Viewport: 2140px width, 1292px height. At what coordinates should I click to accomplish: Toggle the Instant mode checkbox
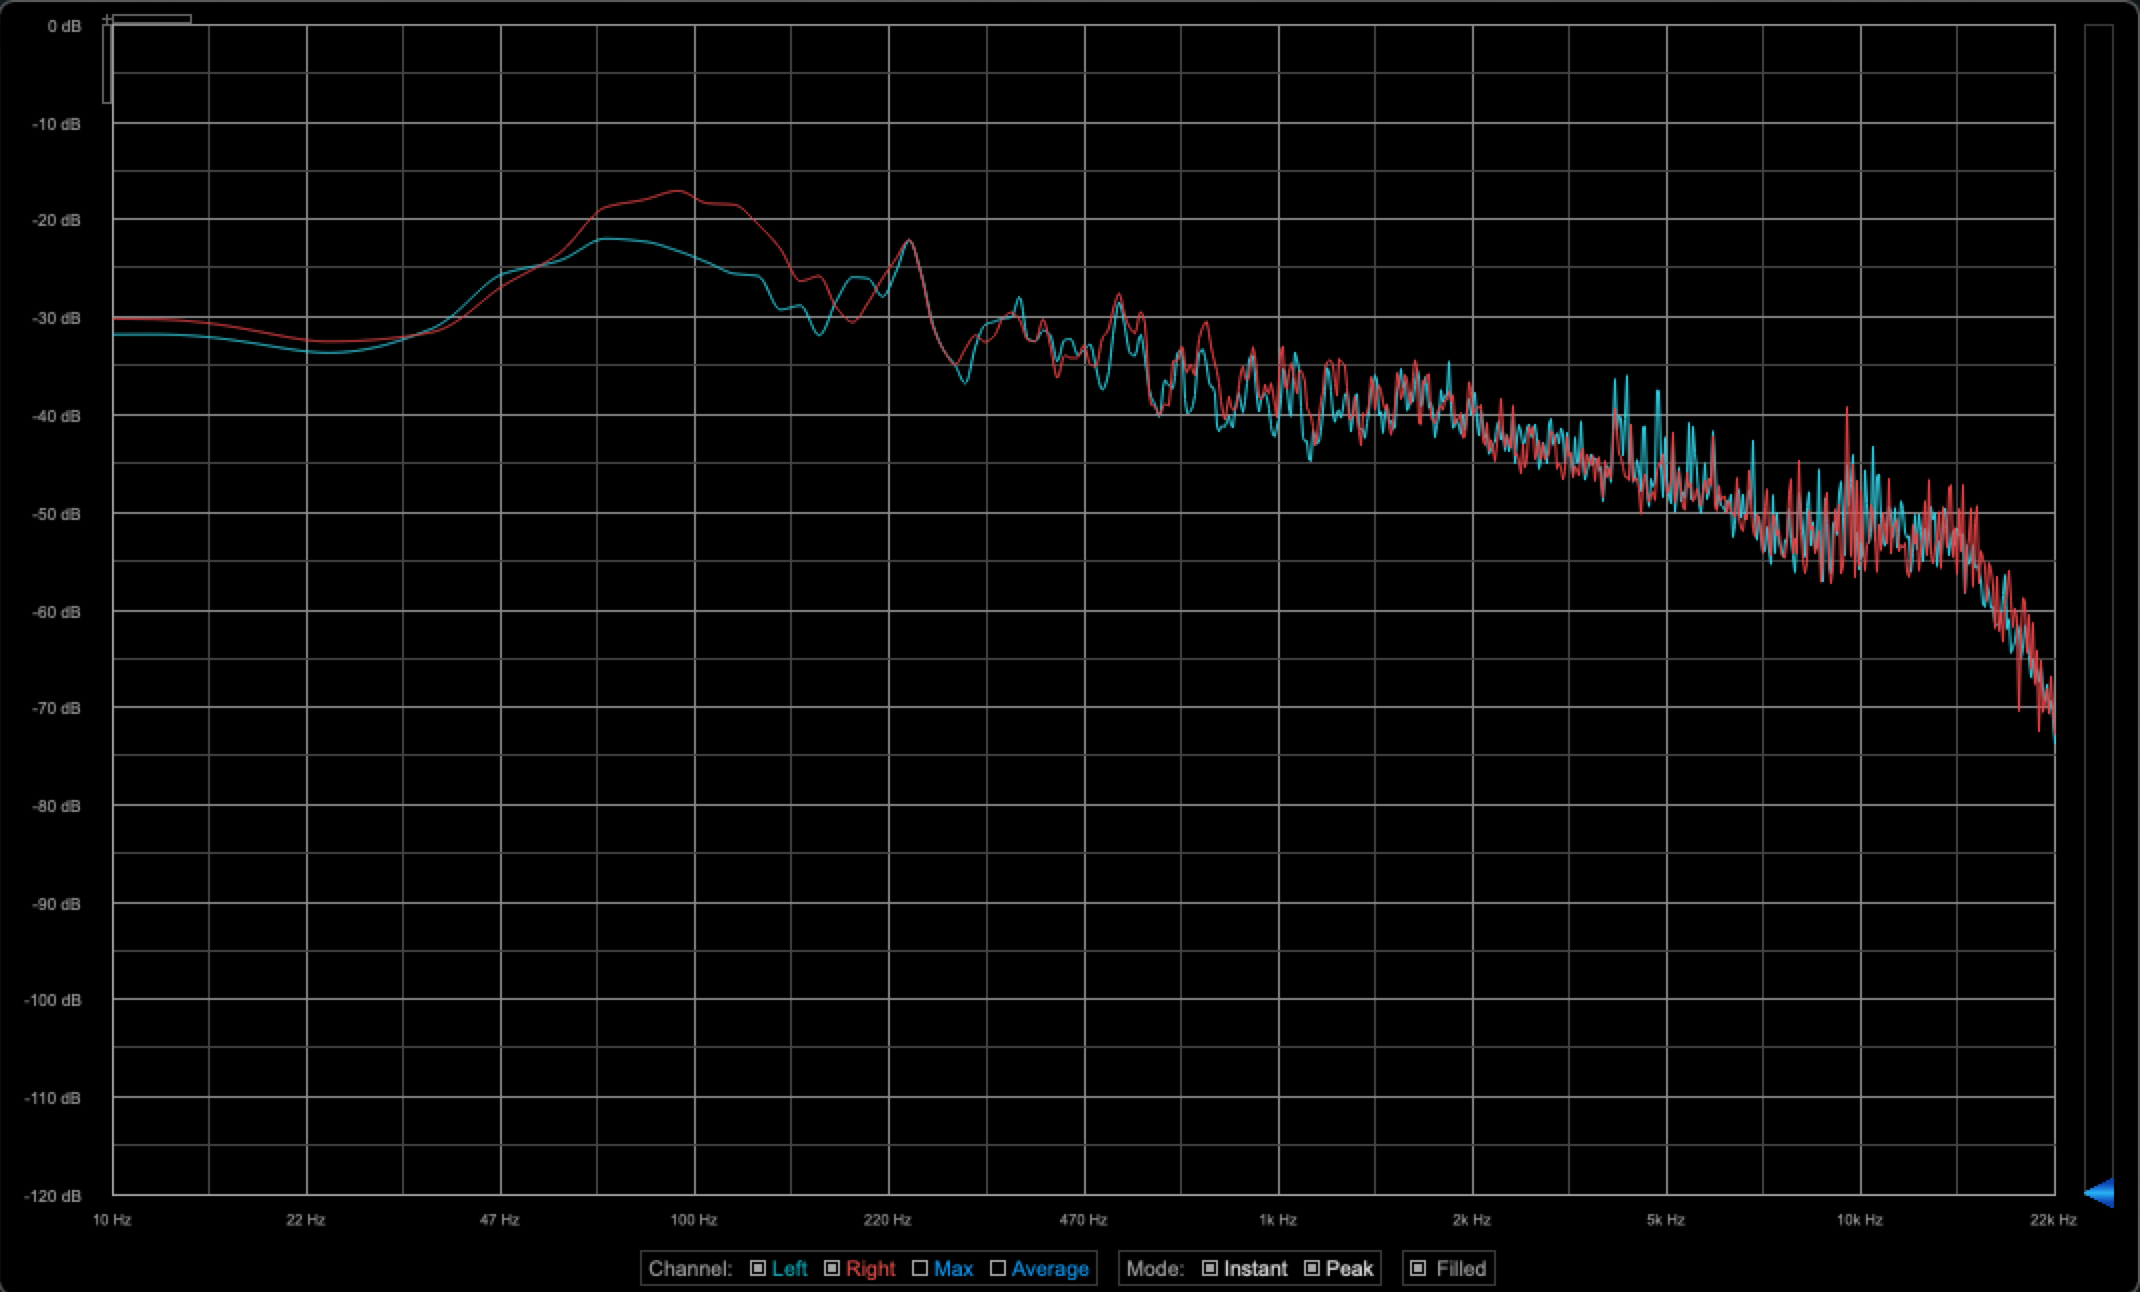coord(1210,1268)
